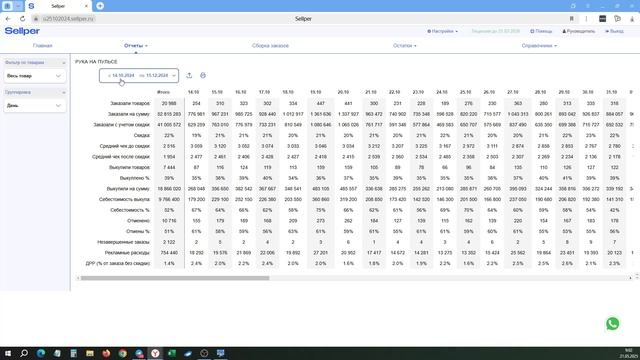Click the flag extension icon in browser toolbar

[617, 19]
